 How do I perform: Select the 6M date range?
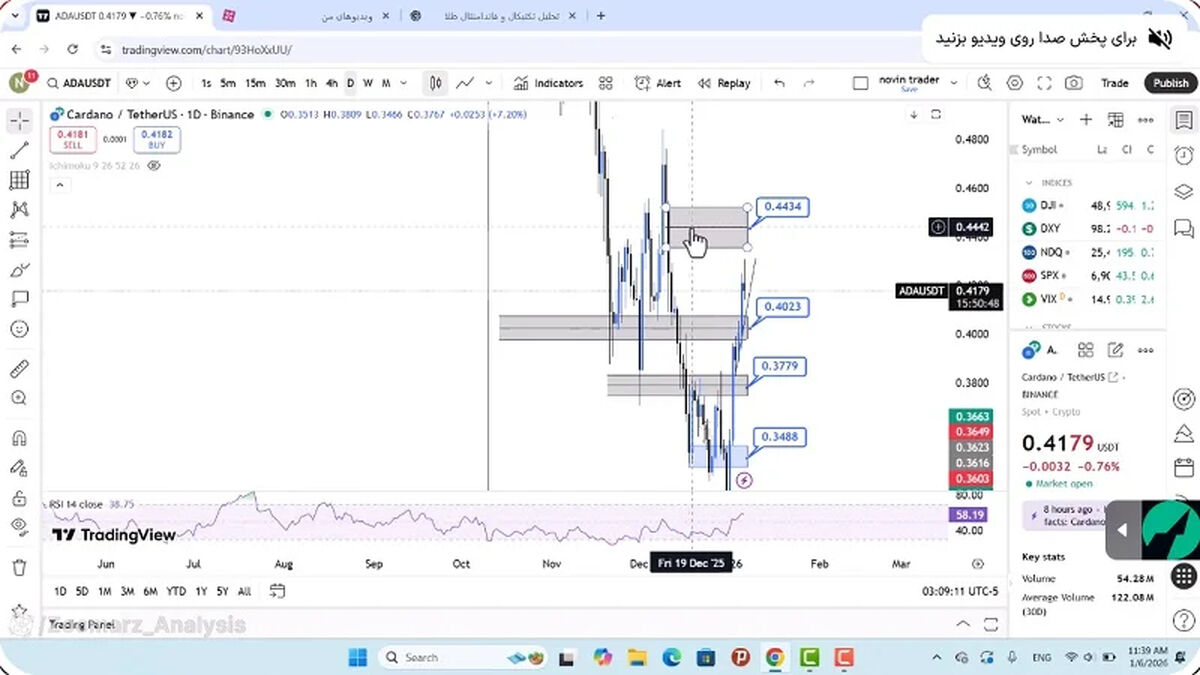point(150,591)
